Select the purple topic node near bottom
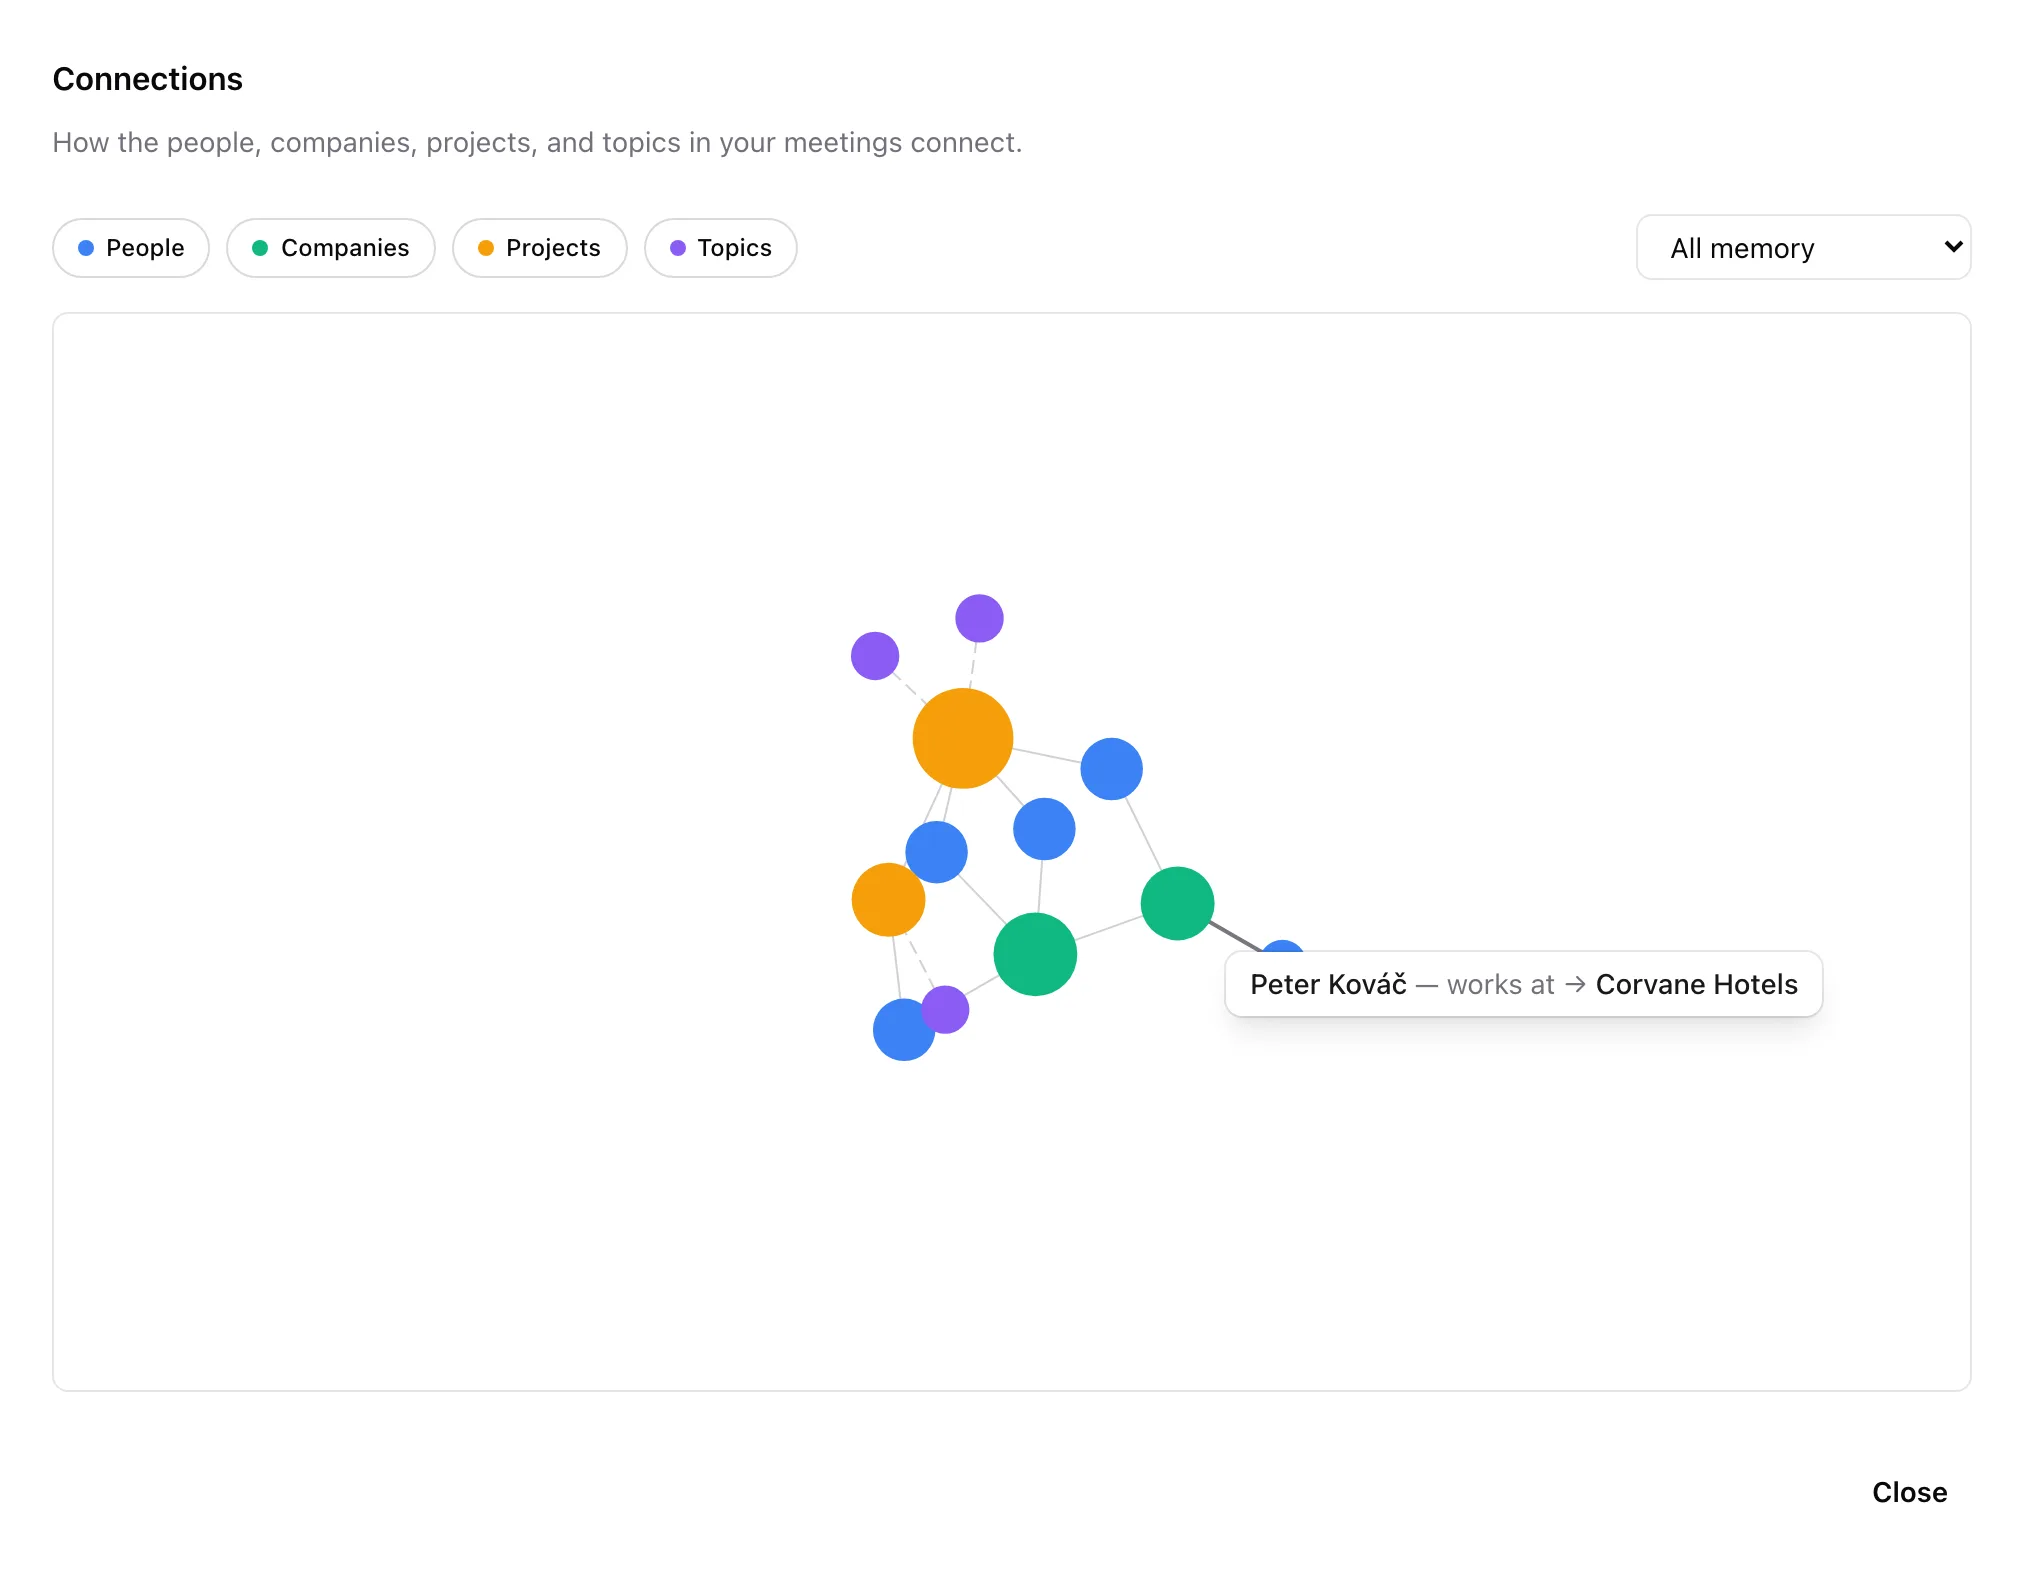Screen dimensions: 2024x1580 coord(946,1009)
